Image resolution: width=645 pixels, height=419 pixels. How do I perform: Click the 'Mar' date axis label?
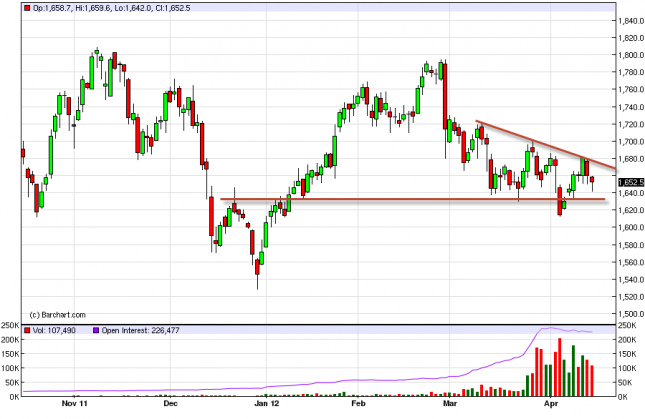tap(450, 403)
